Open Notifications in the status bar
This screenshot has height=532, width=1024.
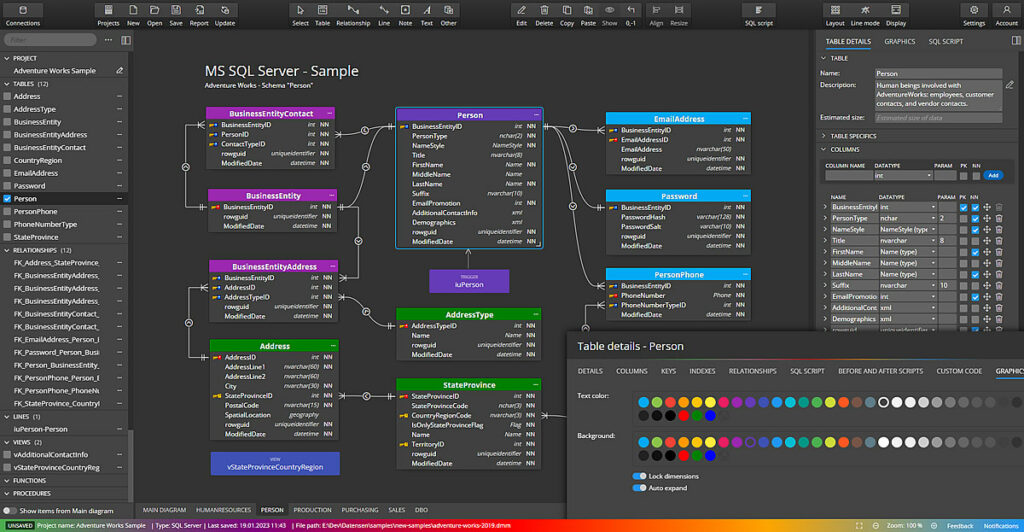pyautogui.click(x=1000, y=525)
